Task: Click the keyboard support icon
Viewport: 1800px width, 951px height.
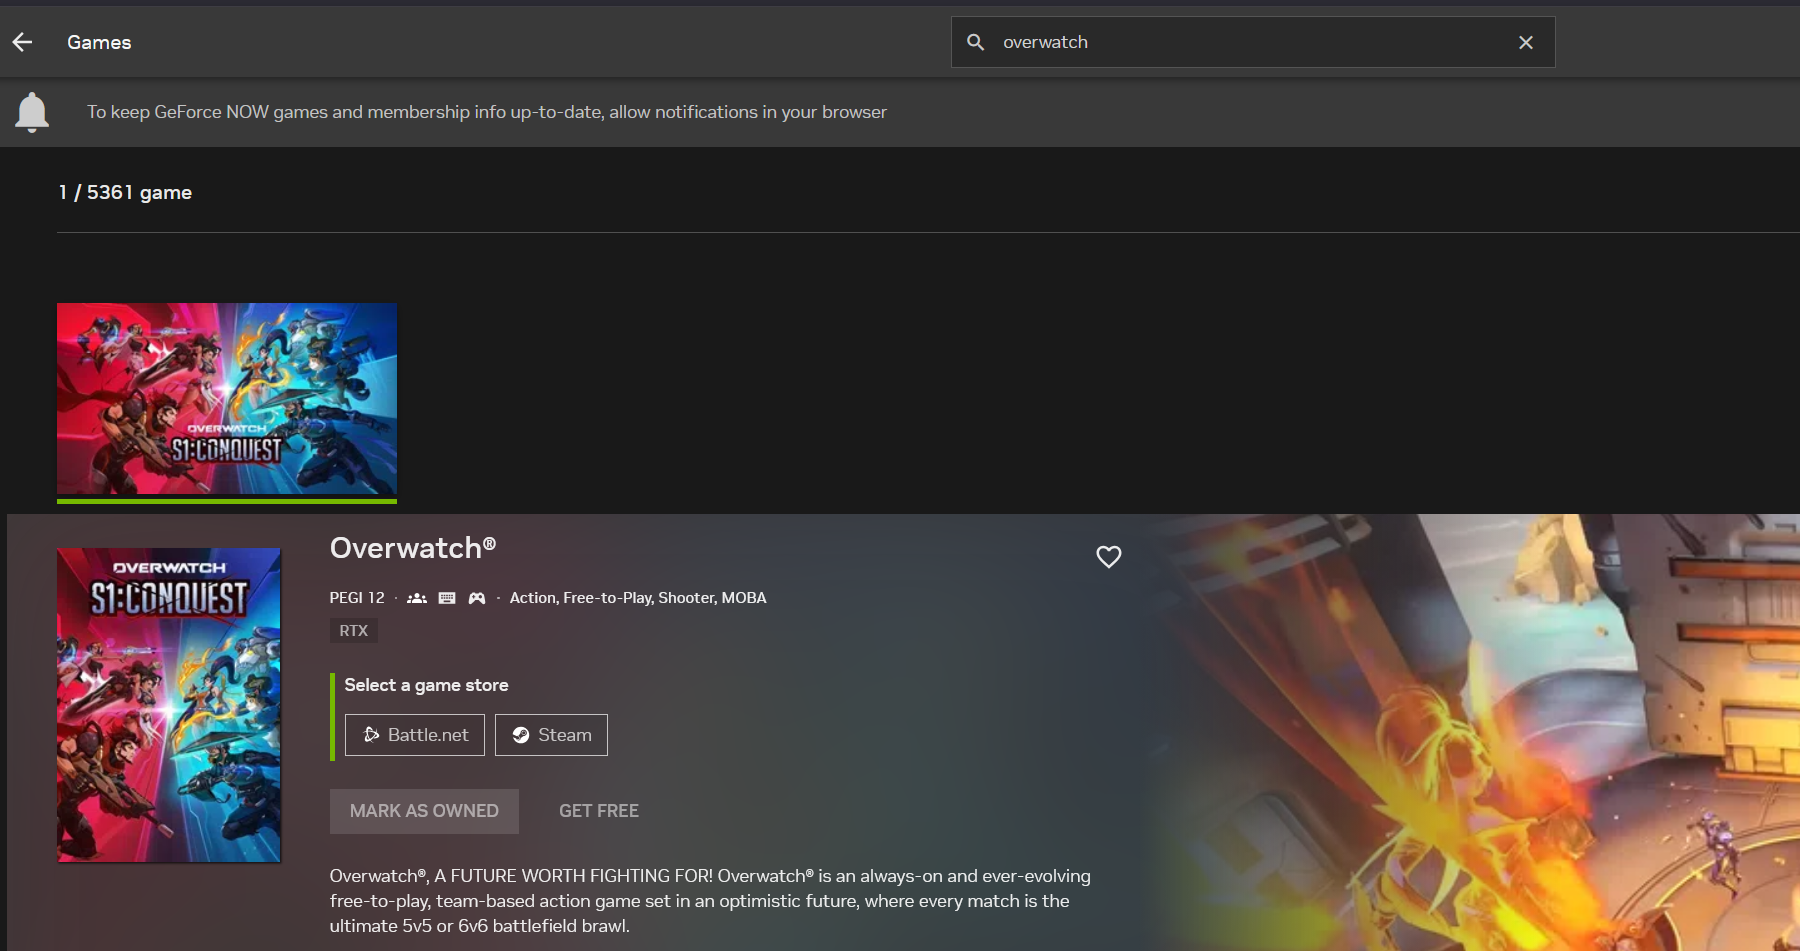Action: coord(446,597)
